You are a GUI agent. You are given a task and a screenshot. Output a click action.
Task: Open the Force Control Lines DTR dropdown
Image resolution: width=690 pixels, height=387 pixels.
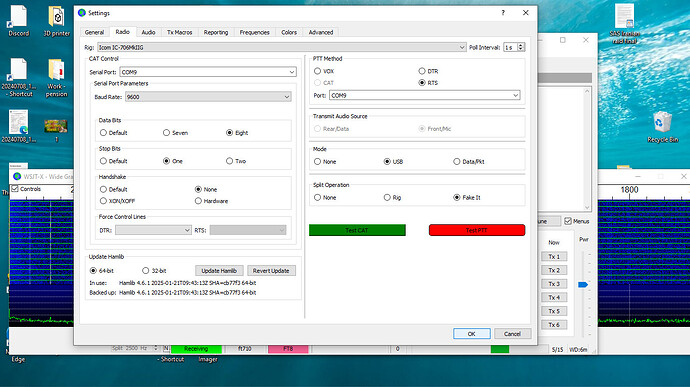pos(153,230)
